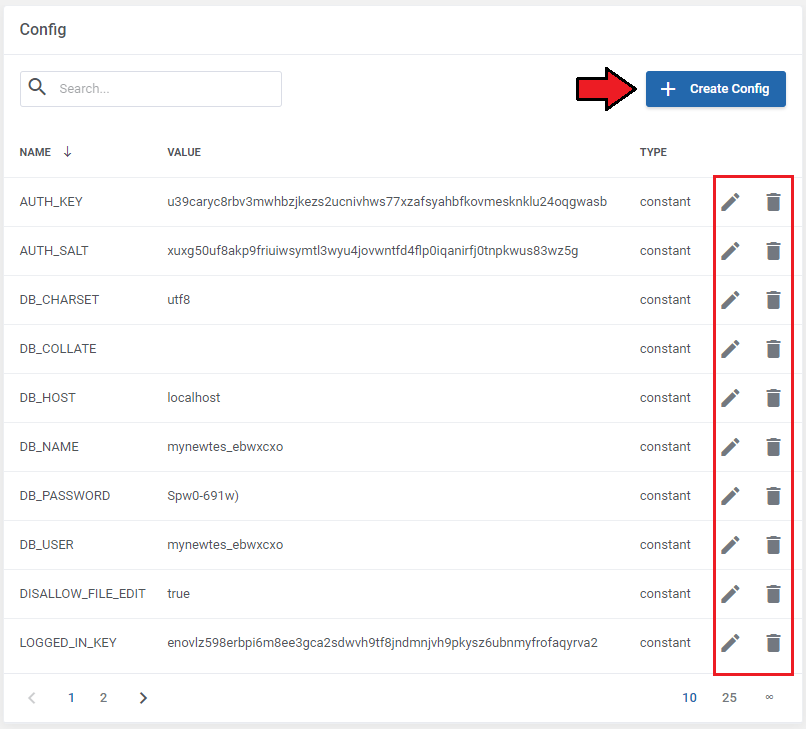Click the AUTH_KEY value starting u39caryc
Screen dimensions: 806x729
pyautogui.click(x=387, y=202)
